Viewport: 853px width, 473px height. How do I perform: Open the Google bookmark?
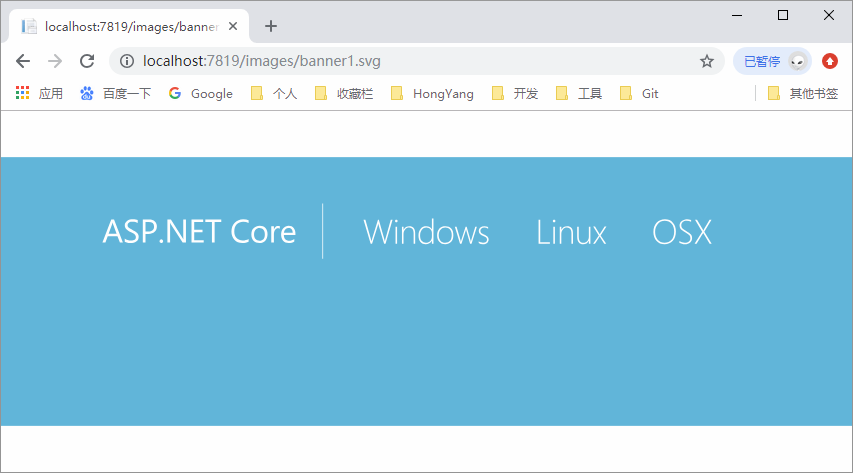coord(201,94)
